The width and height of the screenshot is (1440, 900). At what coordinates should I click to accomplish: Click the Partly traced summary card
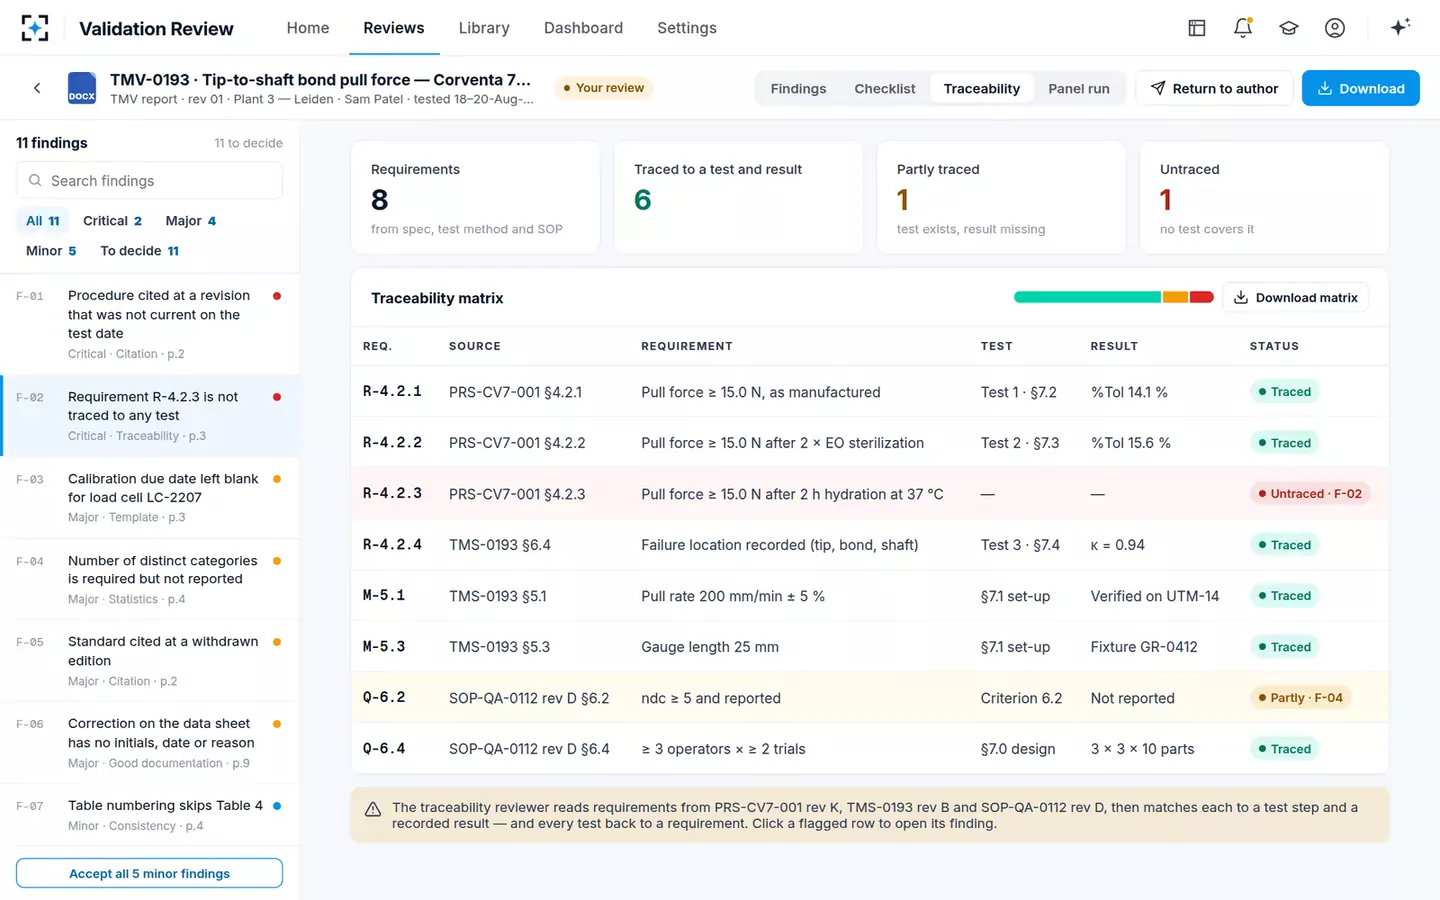pos(1001,198)
